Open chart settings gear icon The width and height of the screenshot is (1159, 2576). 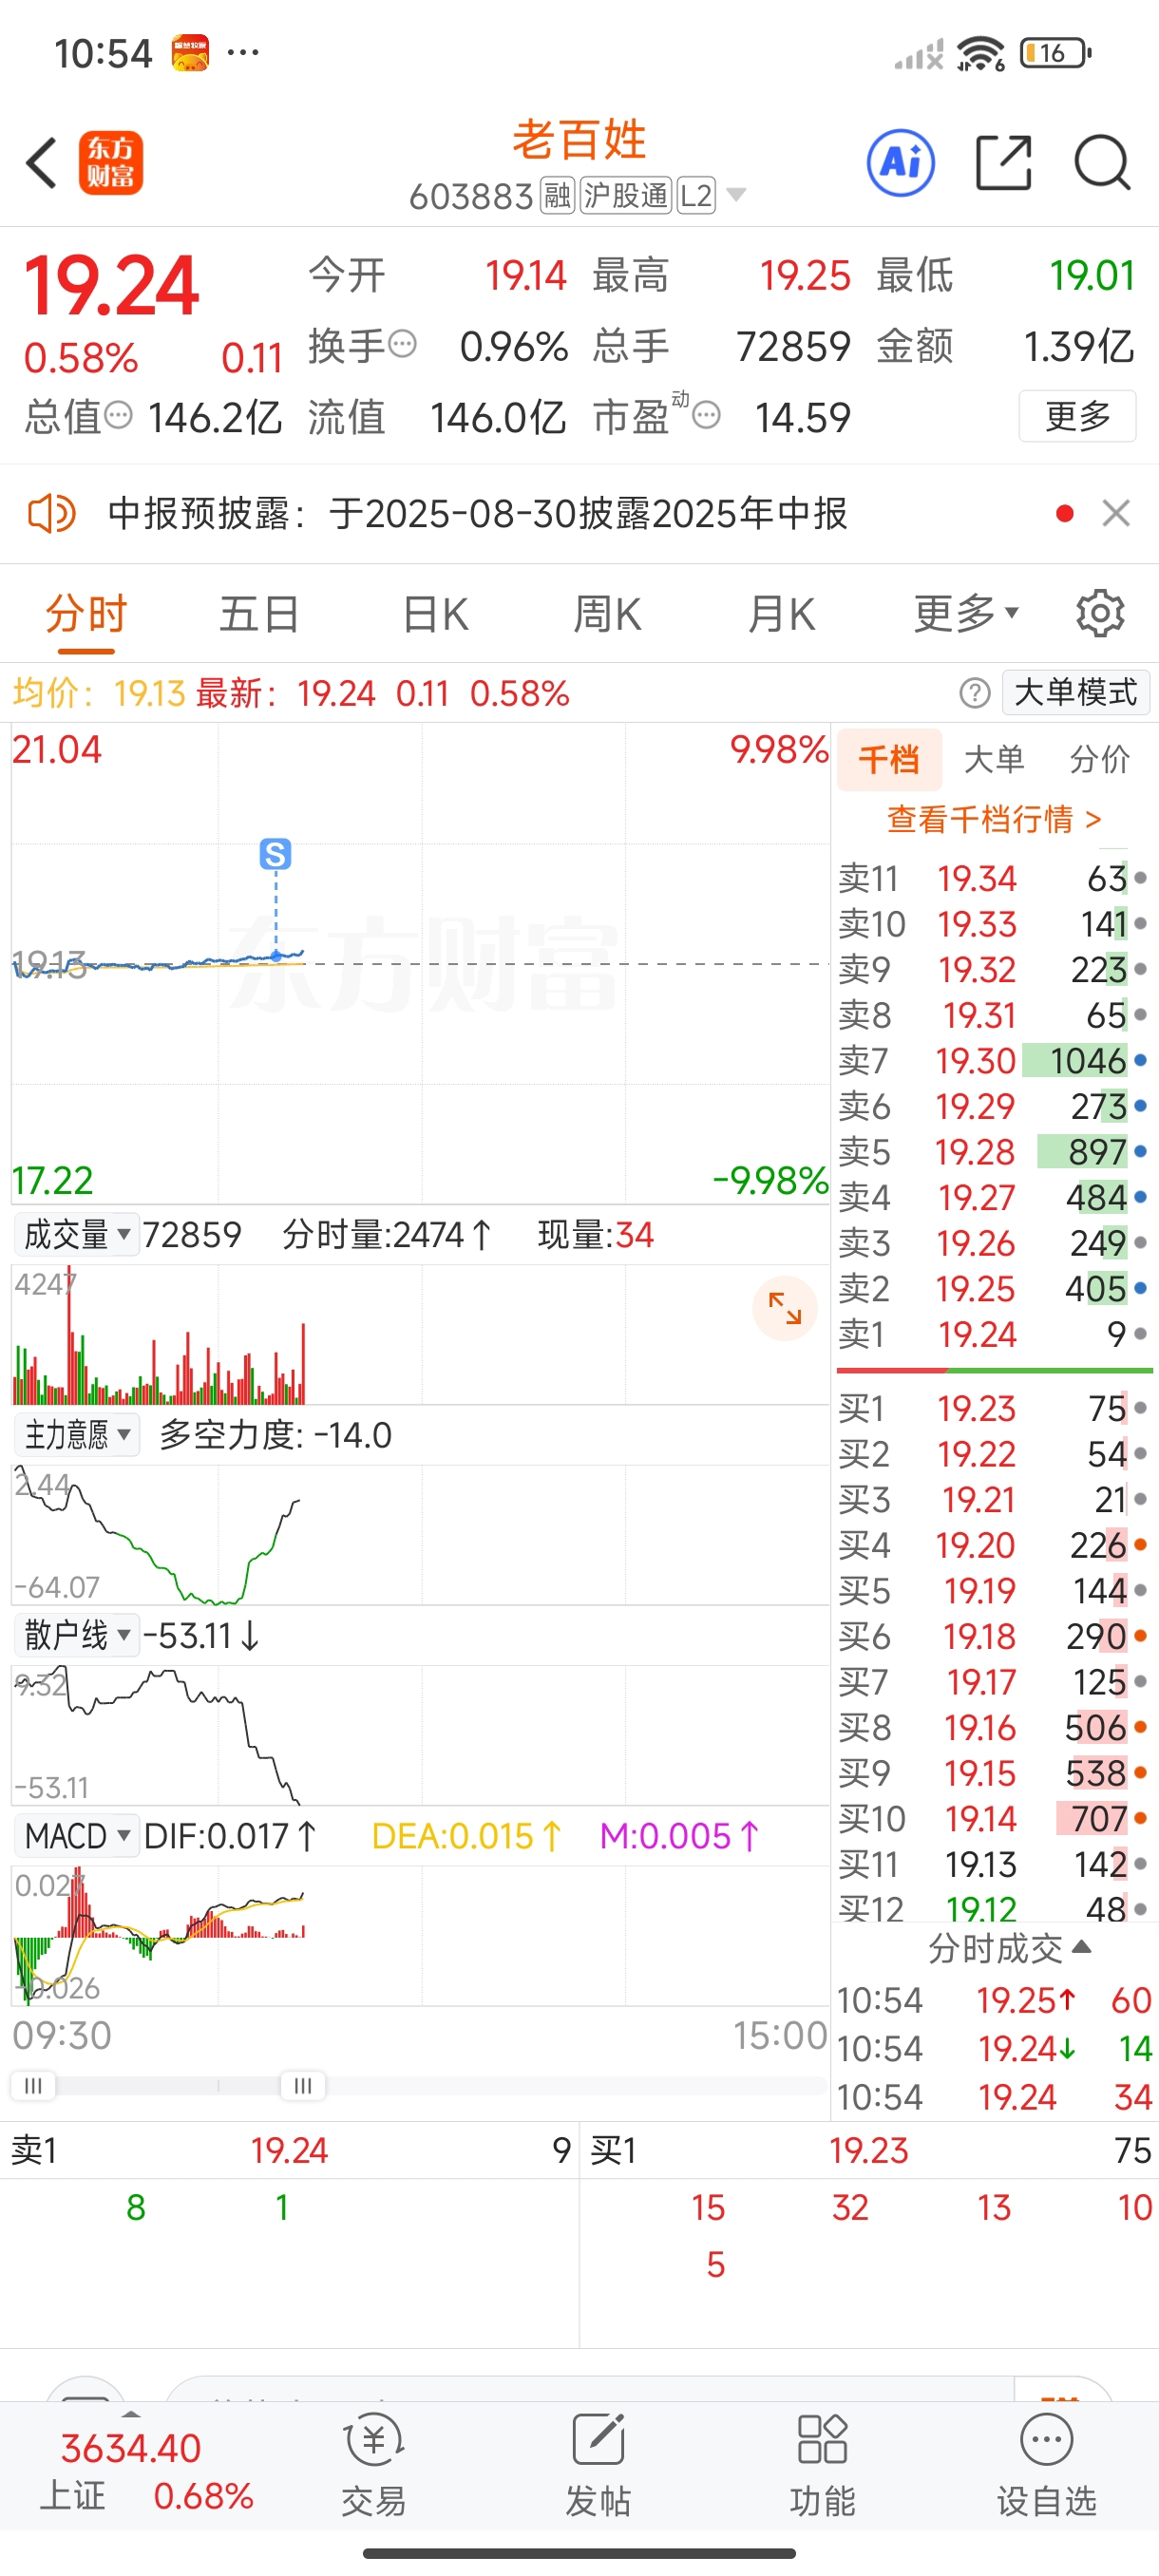(1100, 613)
